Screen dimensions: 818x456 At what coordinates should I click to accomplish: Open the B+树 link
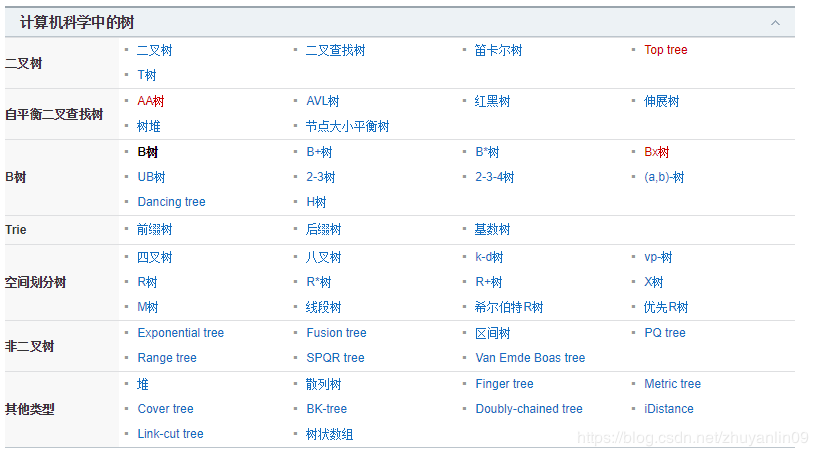pyautogui.click(x=319, y=152)
